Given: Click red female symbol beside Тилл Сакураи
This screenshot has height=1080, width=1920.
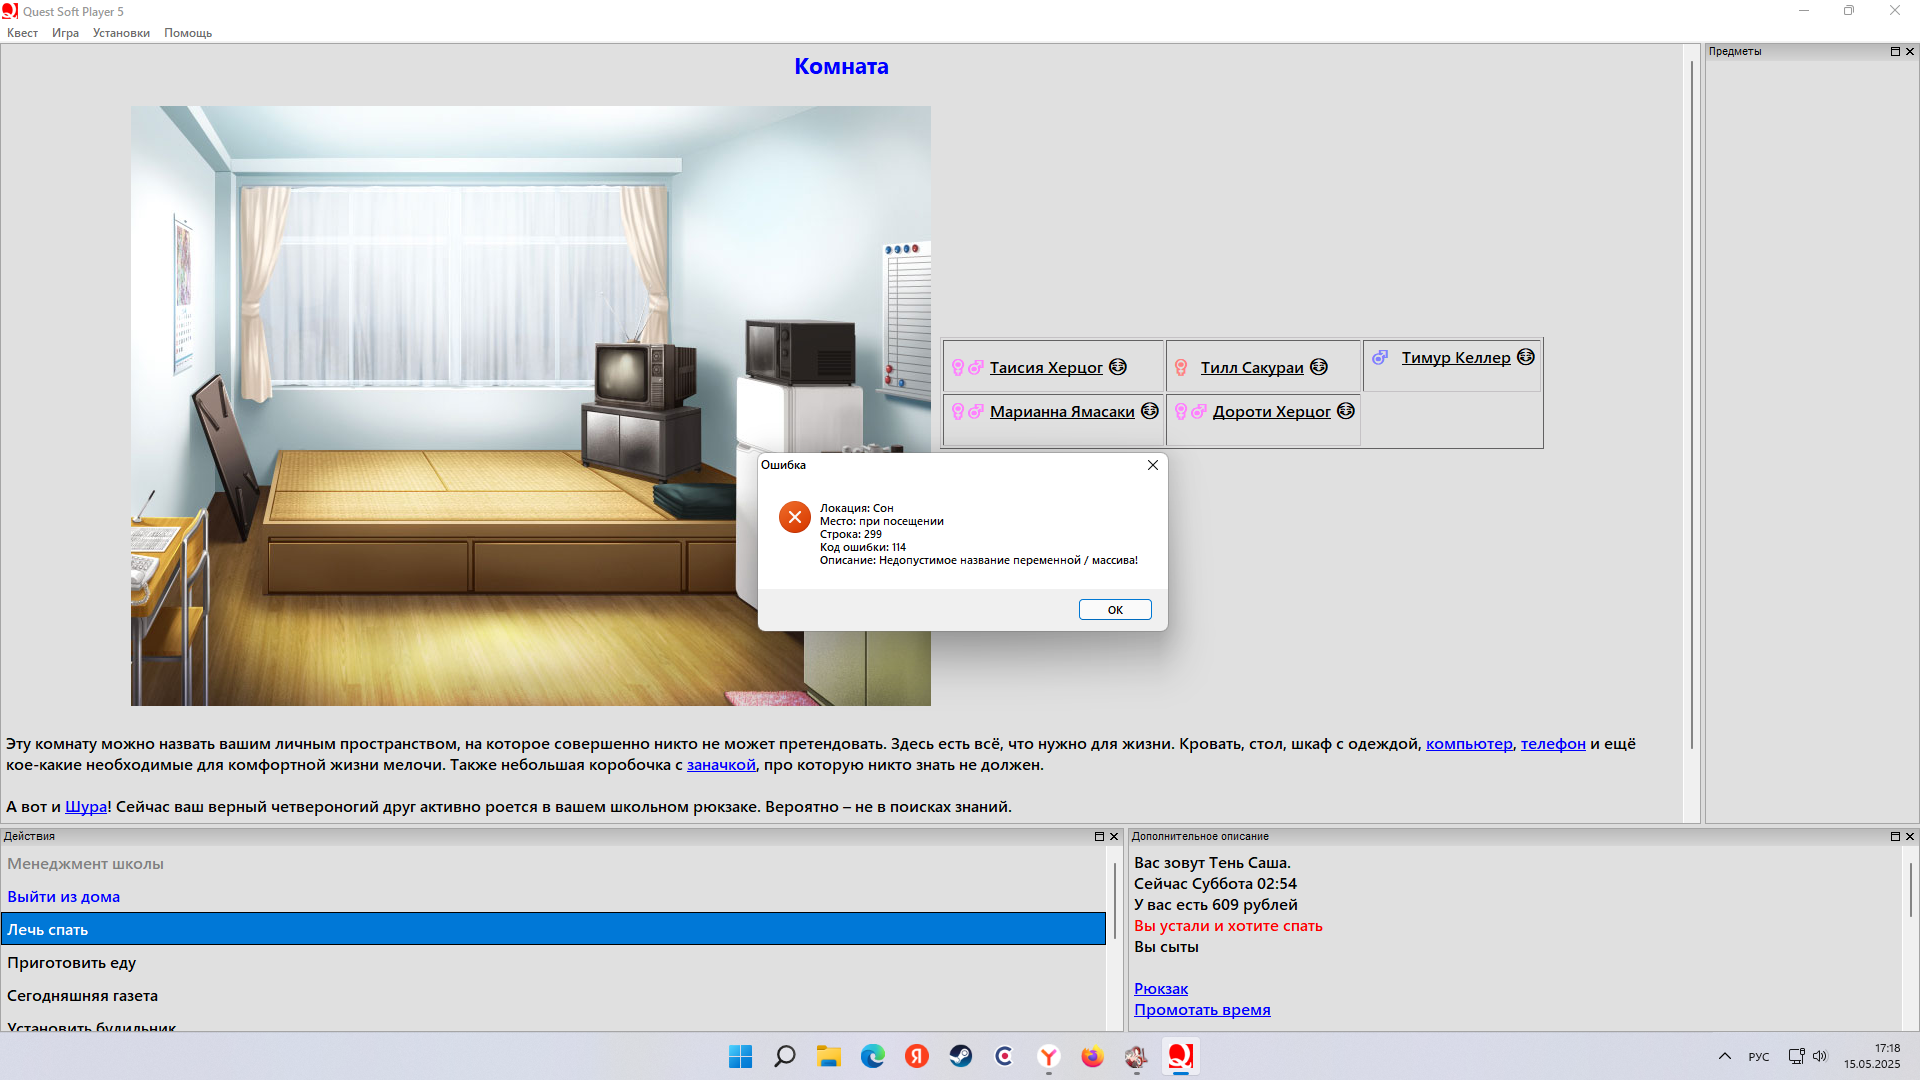Looking at the screenshot, I should [1181, 368].
